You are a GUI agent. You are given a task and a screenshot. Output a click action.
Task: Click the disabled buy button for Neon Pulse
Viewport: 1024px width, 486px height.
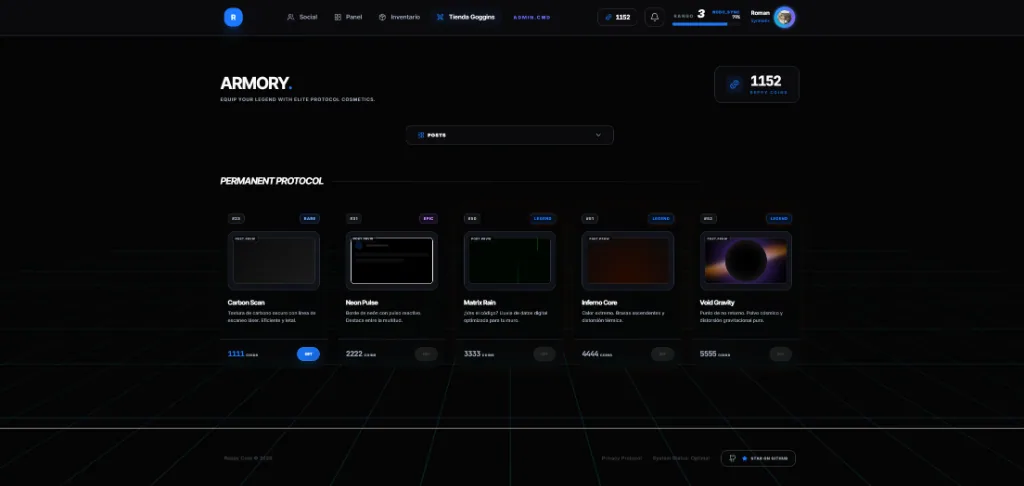click(426, 354)
